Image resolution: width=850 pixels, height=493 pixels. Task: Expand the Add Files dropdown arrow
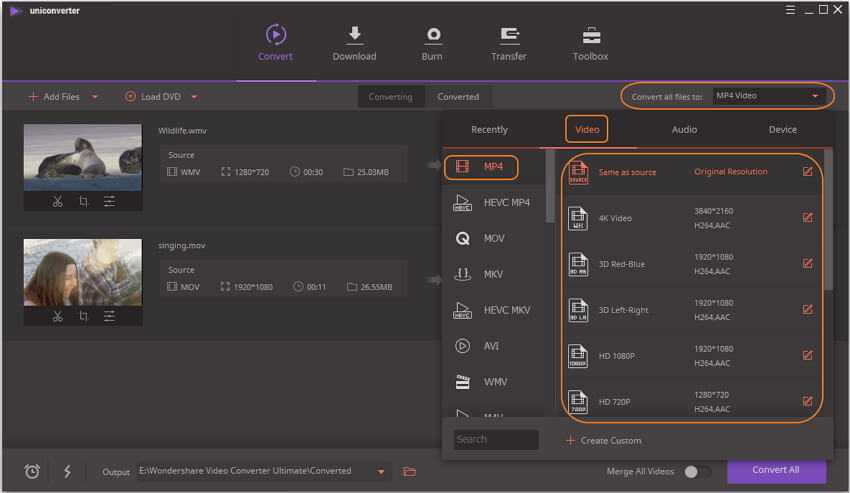click(95, 97)
